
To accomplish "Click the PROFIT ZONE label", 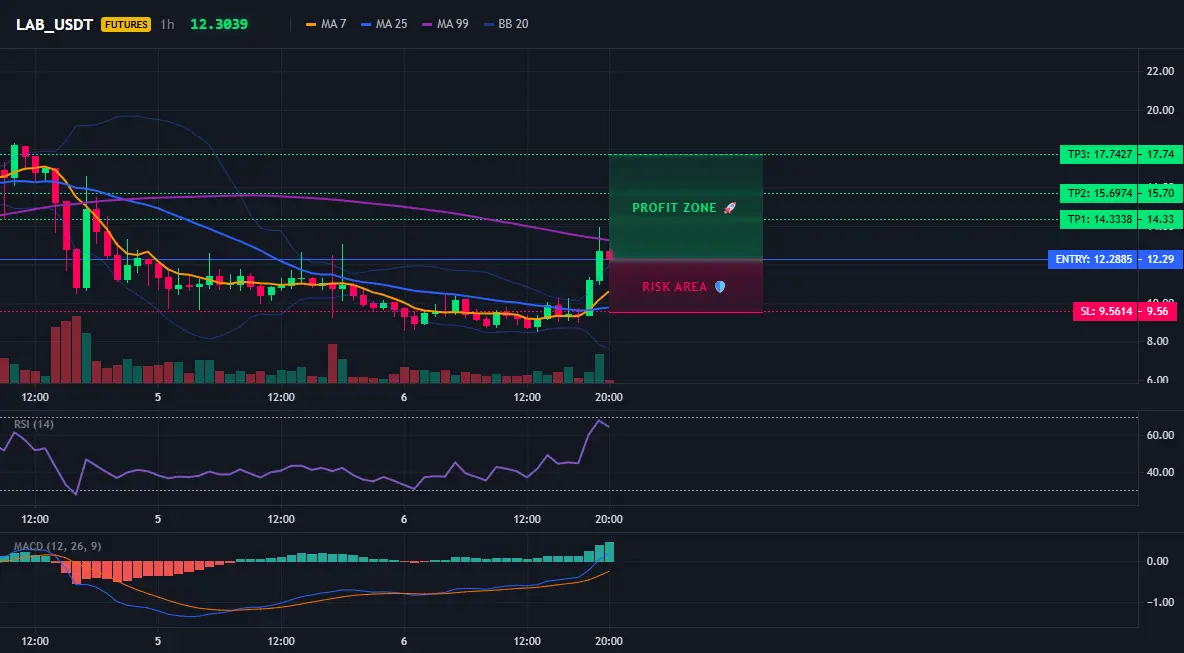I will pos(674,208).
